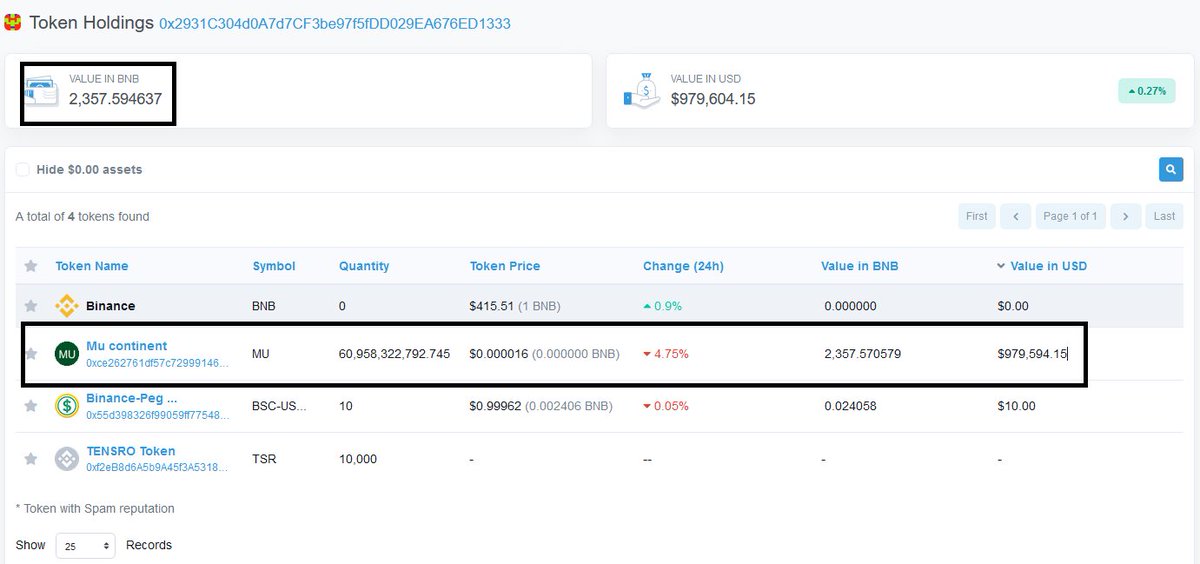Click the TSR symbol cell
This screenshot has width=1200, height=564.
tap(264, 459)
